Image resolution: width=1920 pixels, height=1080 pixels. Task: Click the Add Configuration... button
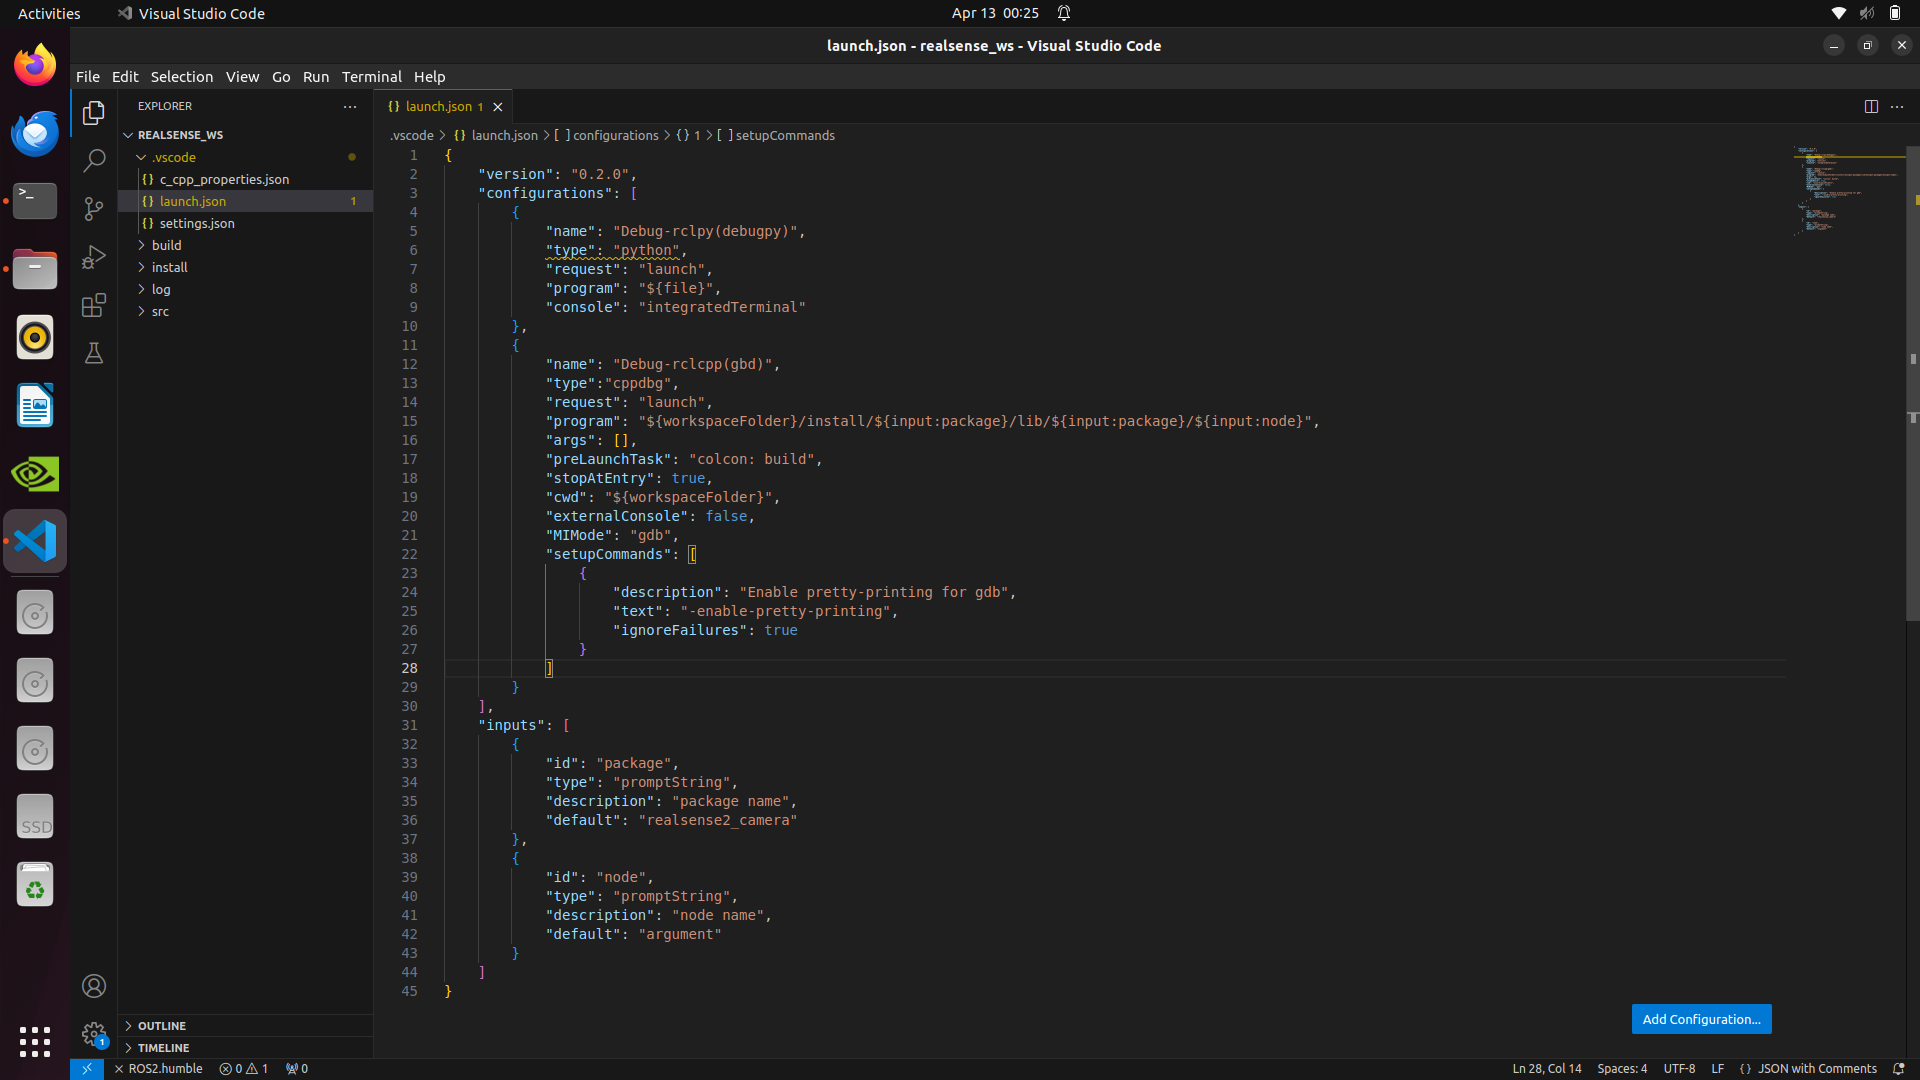click(1701, 1019)
